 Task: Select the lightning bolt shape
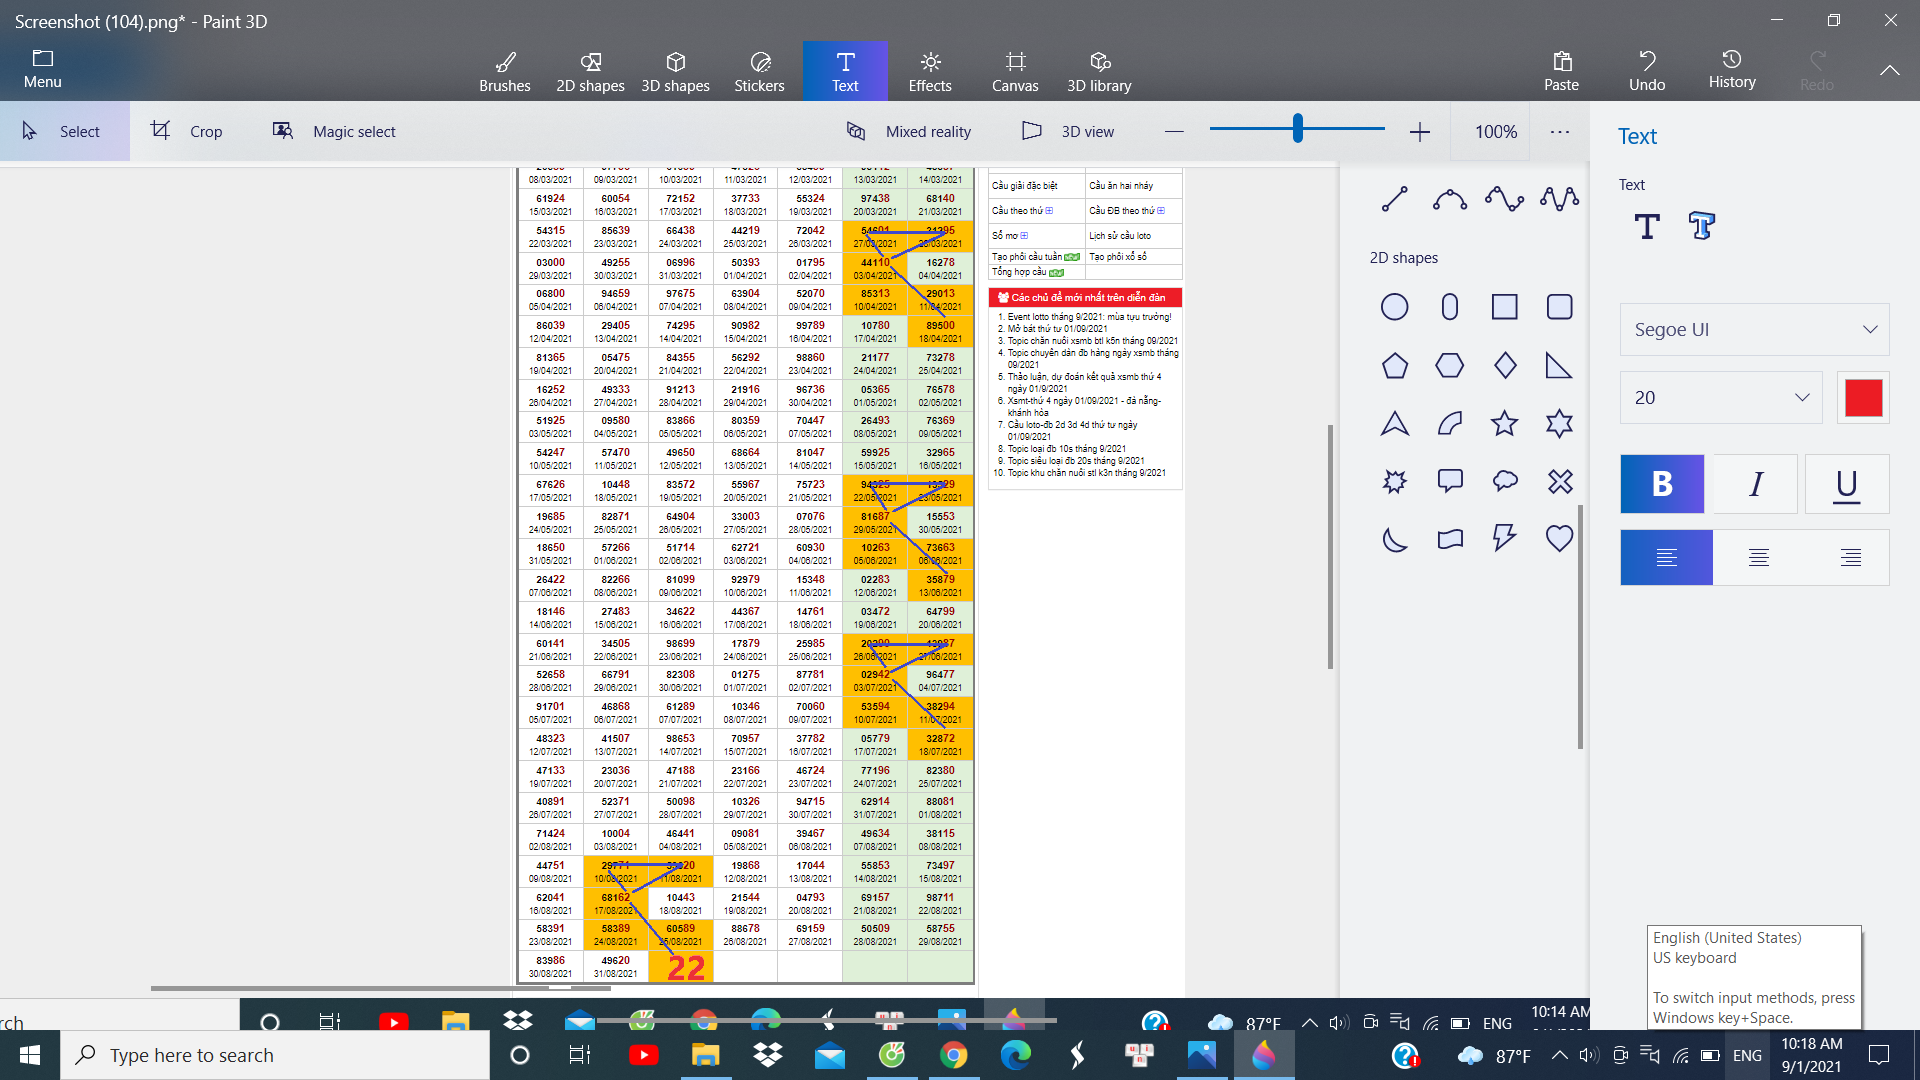(1504, 540)
